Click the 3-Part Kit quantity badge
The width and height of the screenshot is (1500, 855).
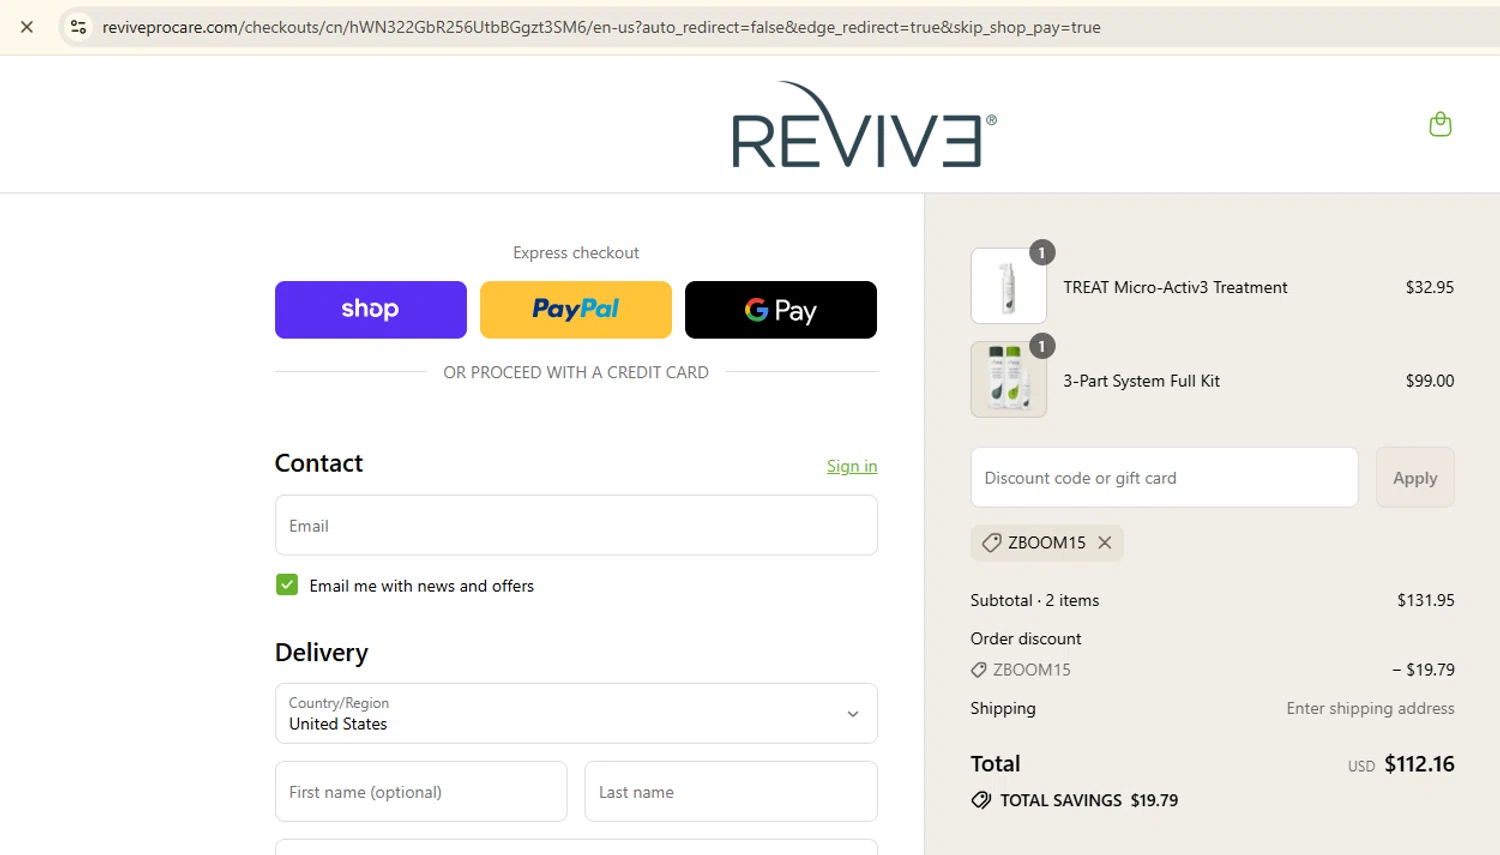point(1042,346)
